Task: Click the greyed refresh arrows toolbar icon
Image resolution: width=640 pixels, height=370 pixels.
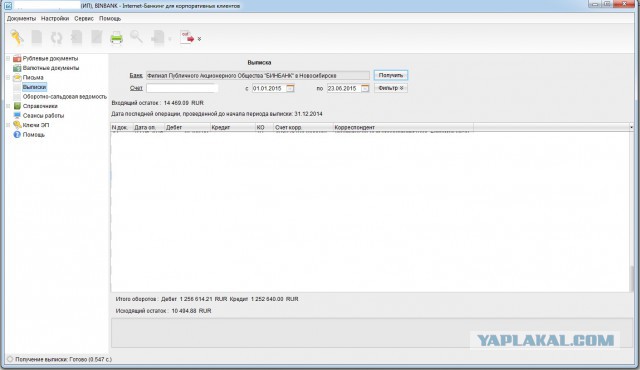Action: [x=56, y=38]
